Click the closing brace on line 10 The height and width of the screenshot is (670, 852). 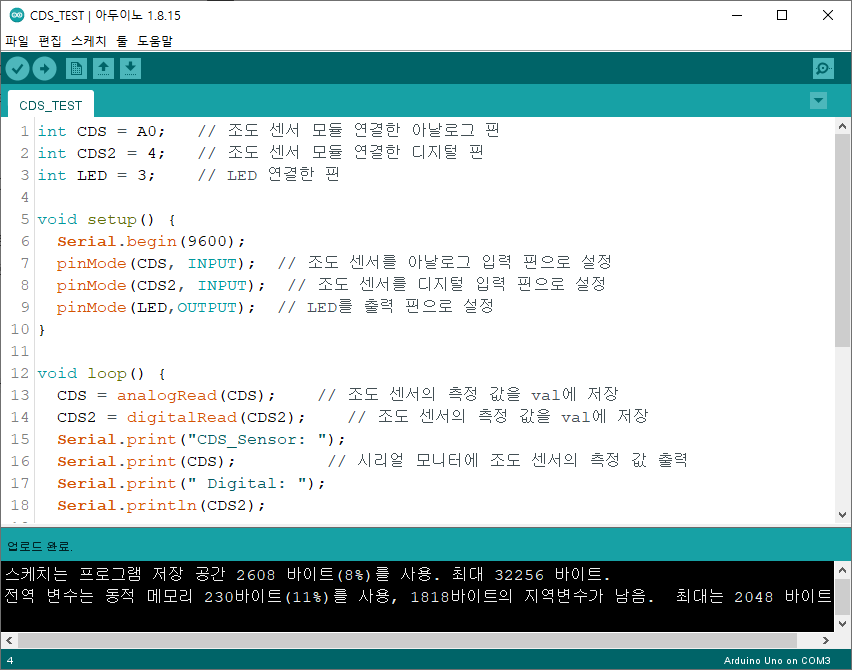pyautogui.click(x=41, y=330)
